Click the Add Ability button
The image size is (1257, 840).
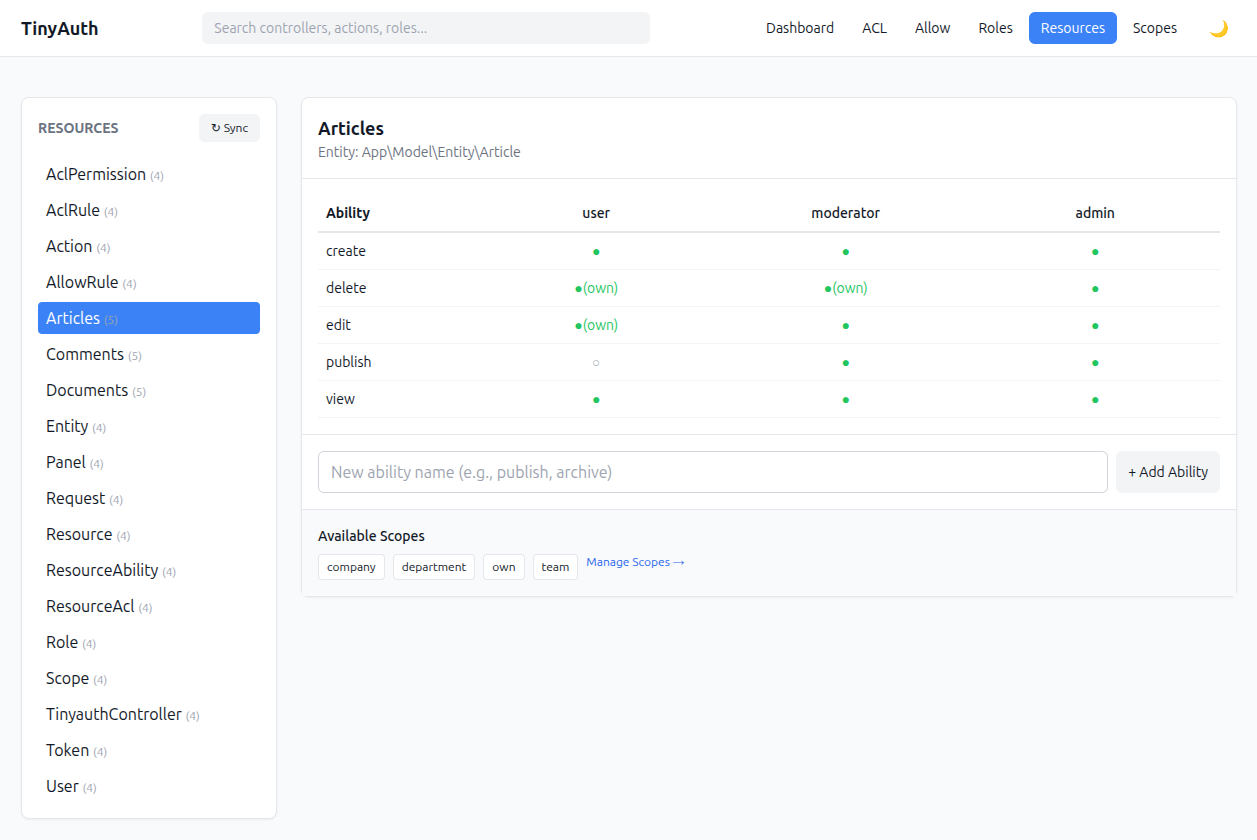(1168, 472)
